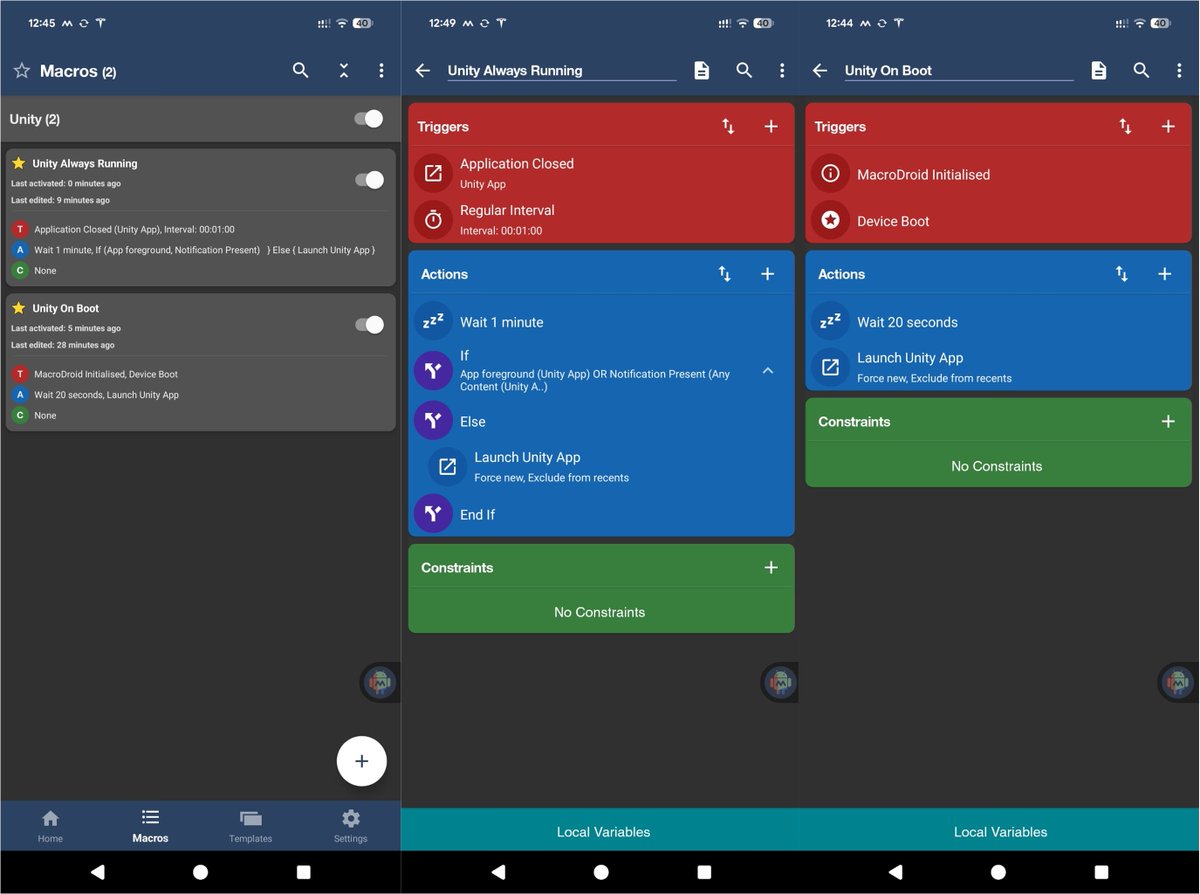Collapse the If App foreground condition block

(768, 369)
